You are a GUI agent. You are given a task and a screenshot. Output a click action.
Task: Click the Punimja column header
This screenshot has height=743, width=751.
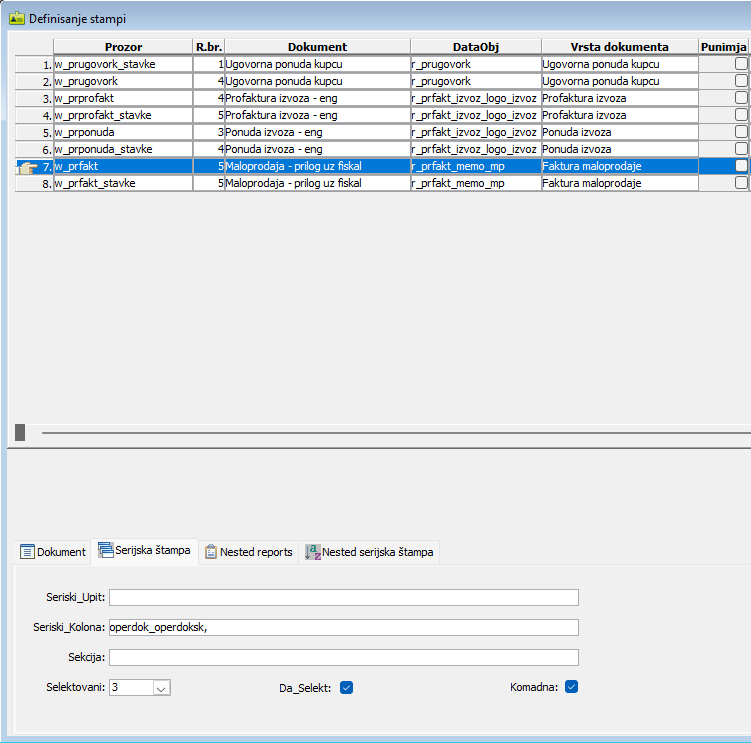[x=723, y=47]
